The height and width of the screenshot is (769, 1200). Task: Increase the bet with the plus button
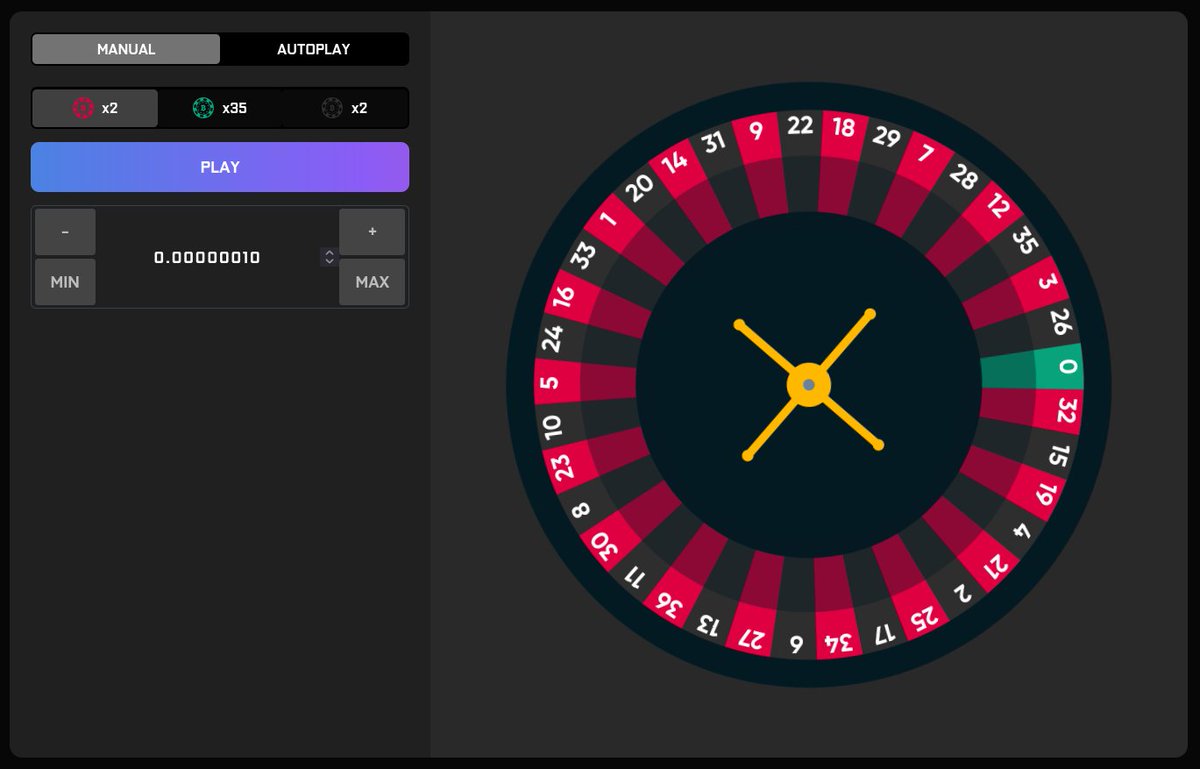[371, 231]
